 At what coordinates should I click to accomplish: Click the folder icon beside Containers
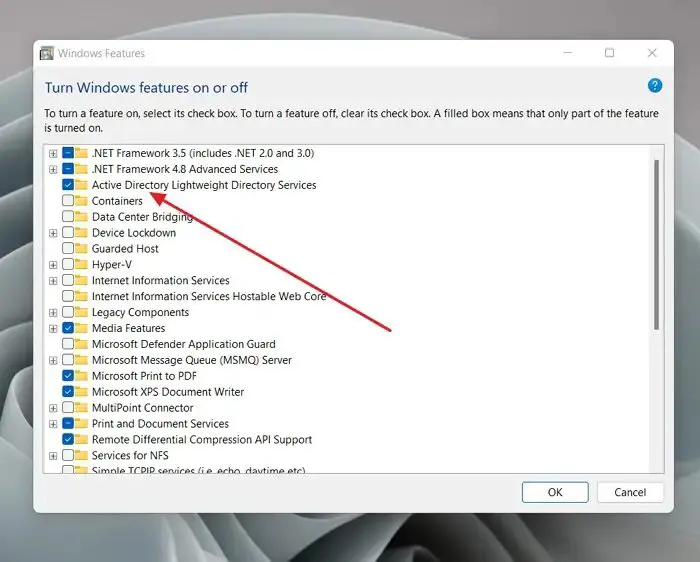[81, 200]
